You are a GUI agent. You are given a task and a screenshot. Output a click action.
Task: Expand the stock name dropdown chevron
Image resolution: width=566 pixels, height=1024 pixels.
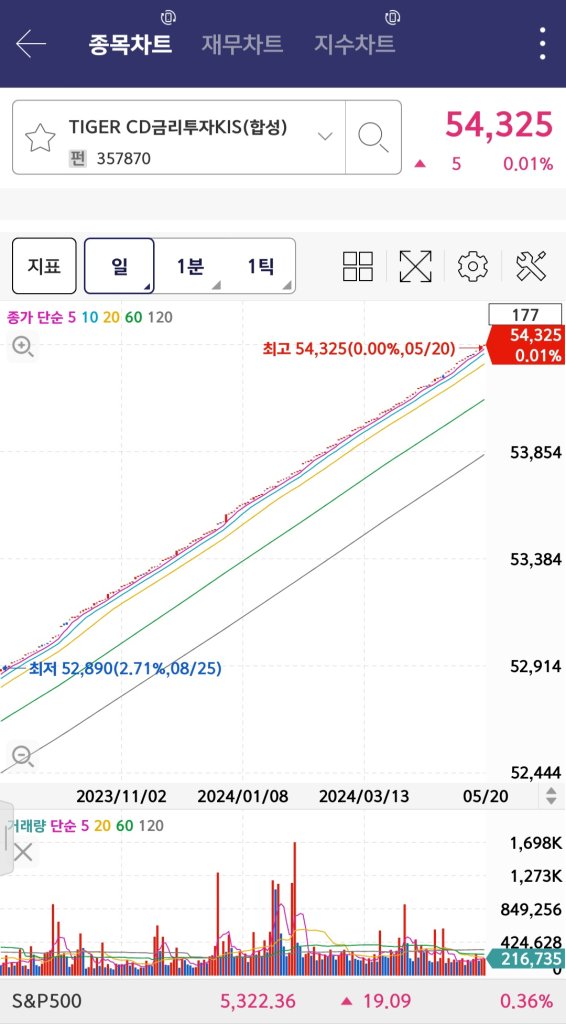click(324, 136)
